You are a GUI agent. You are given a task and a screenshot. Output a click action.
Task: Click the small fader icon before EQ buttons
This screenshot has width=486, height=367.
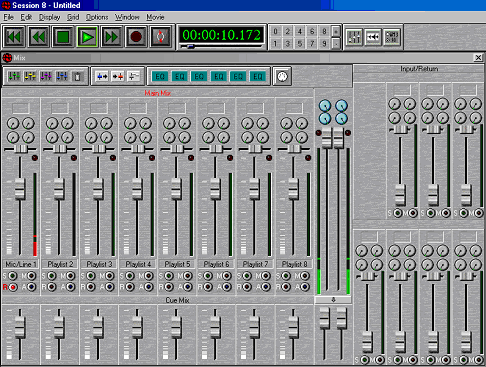tap(134, 76)
